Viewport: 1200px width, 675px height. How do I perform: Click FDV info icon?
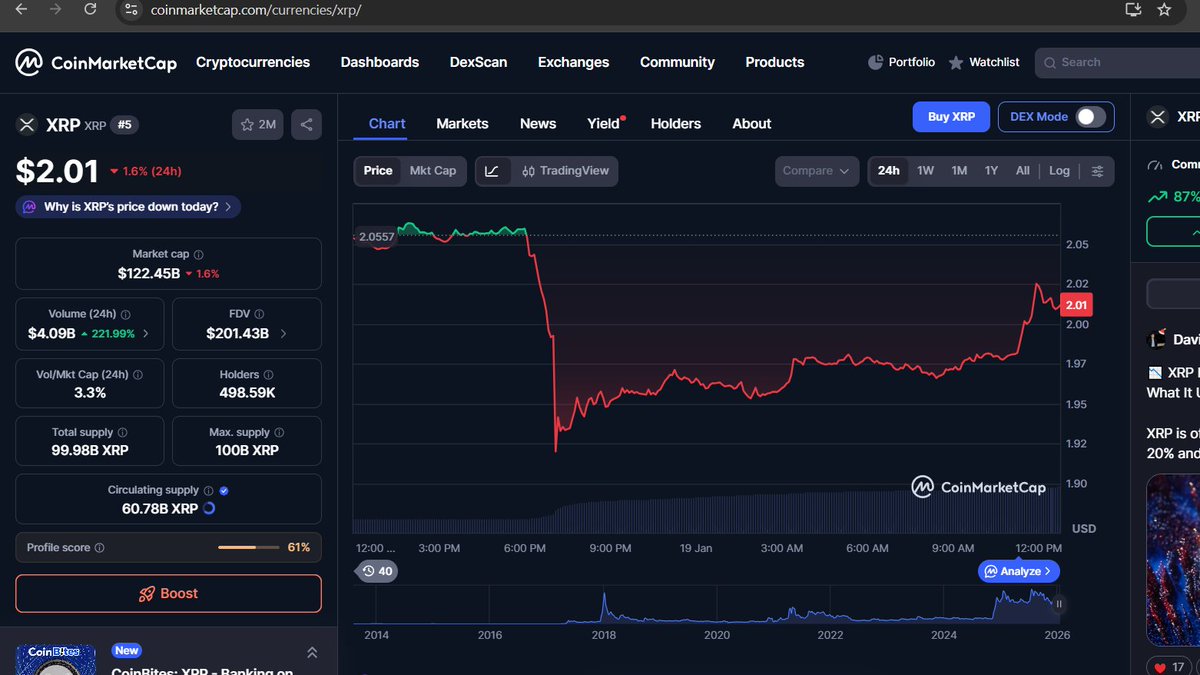[259, 314]
